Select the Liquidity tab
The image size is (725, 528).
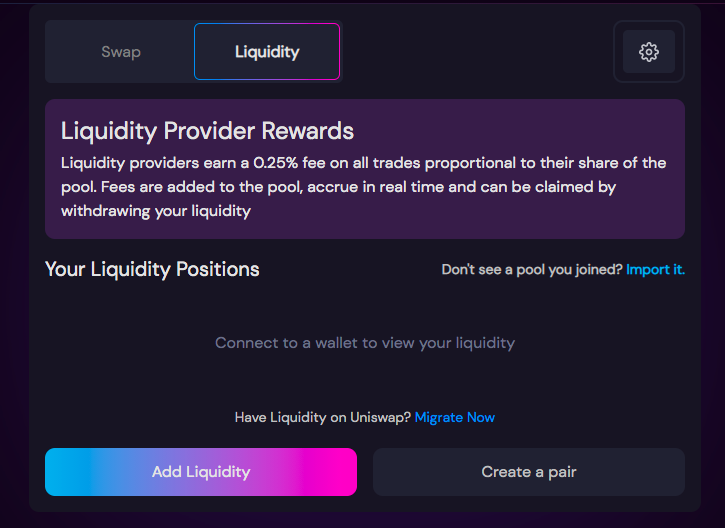pos(267,52)
